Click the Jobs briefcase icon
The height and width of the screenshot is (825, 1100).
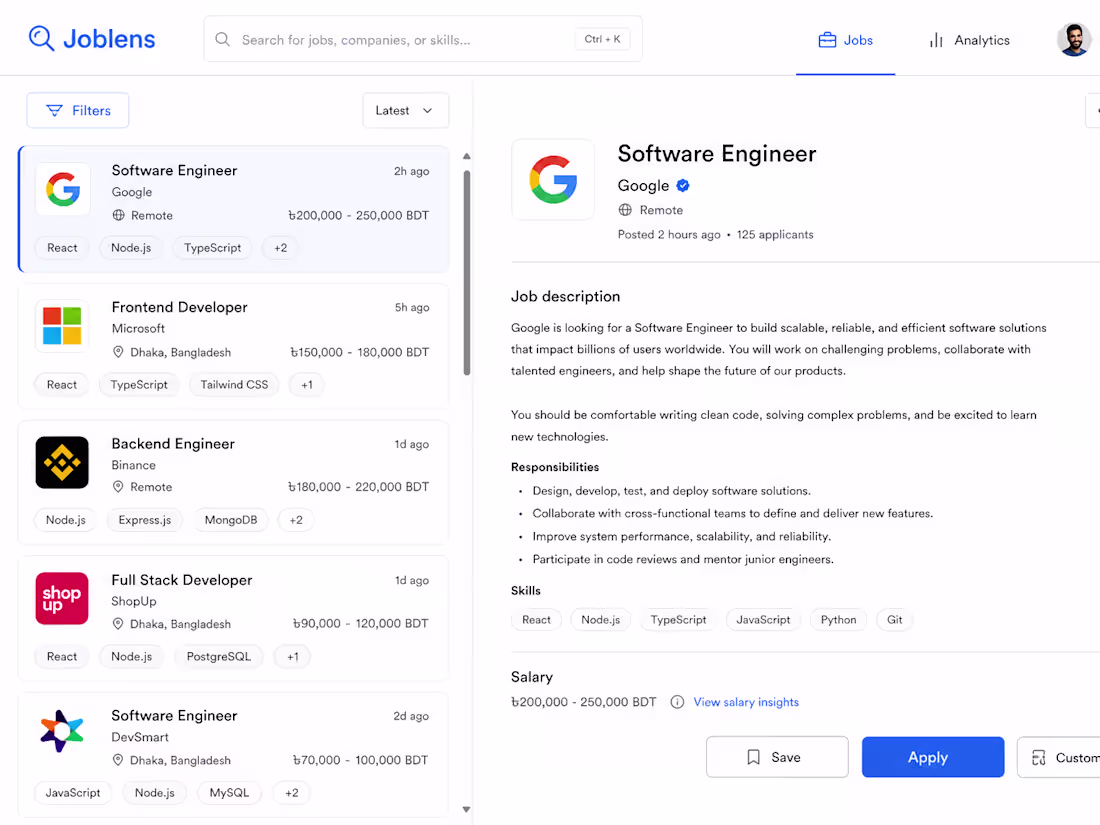click(827, 40)
